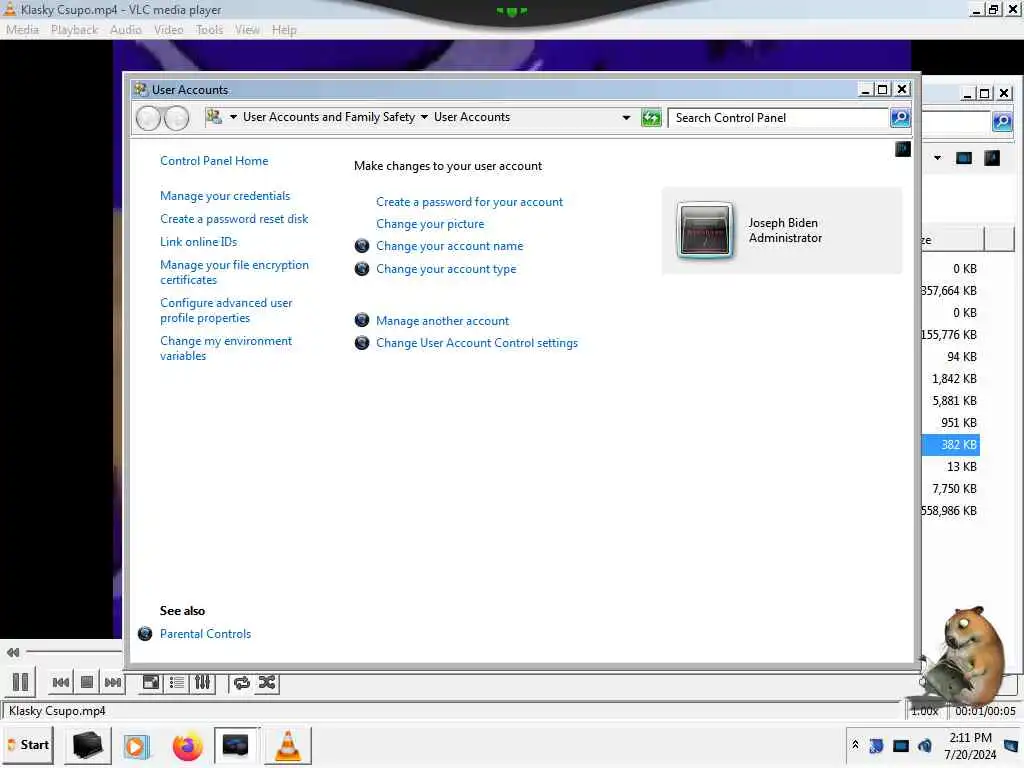Viewport: 1024px width, 768px height.
Task: Switch to Control Panel taskbar window
Action: pyautogui.click(x=236, y=745)
